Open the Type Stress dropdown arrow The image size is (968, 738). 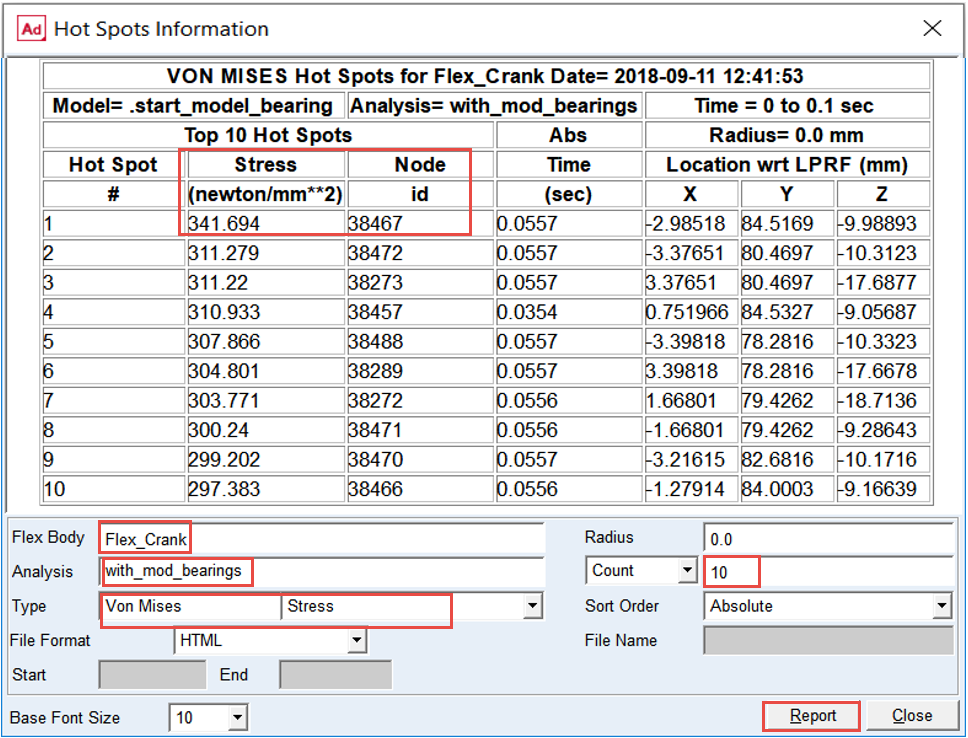pos(532,606)
